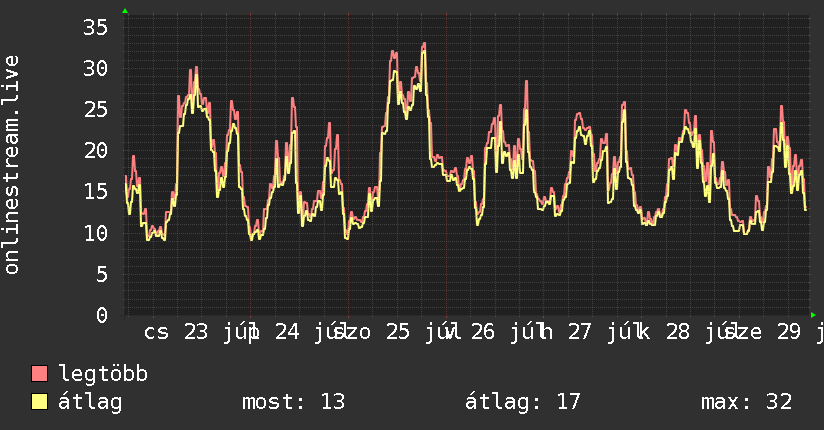Click the átlag legend label

pyautogui.click(x=90, y=402)
